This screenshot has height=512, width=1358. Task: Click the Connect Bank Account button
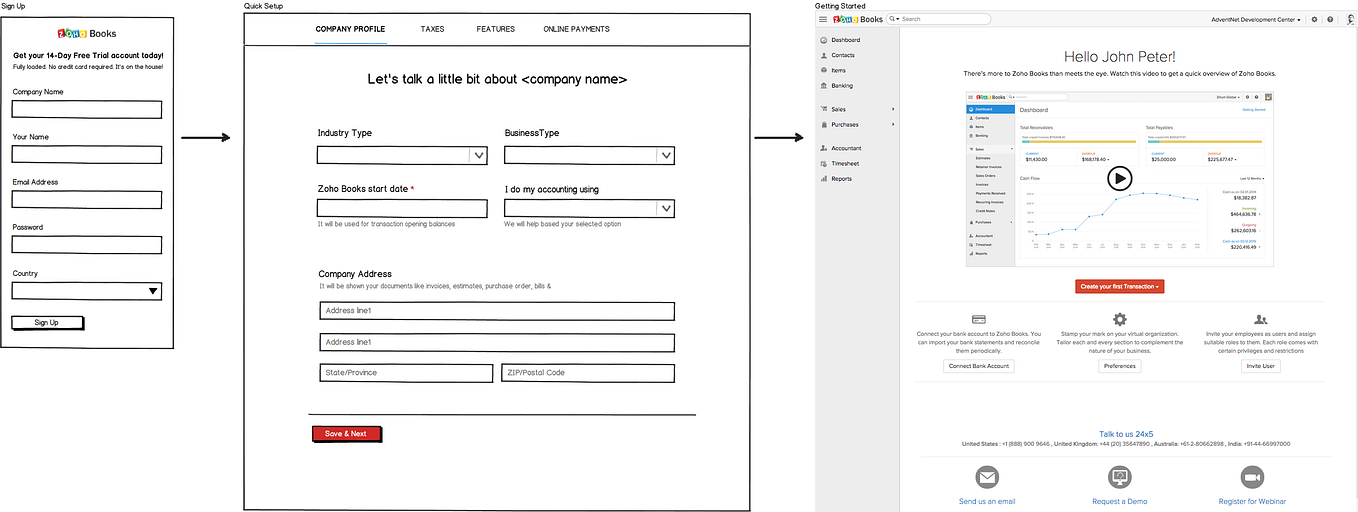(x=979, y=366)
